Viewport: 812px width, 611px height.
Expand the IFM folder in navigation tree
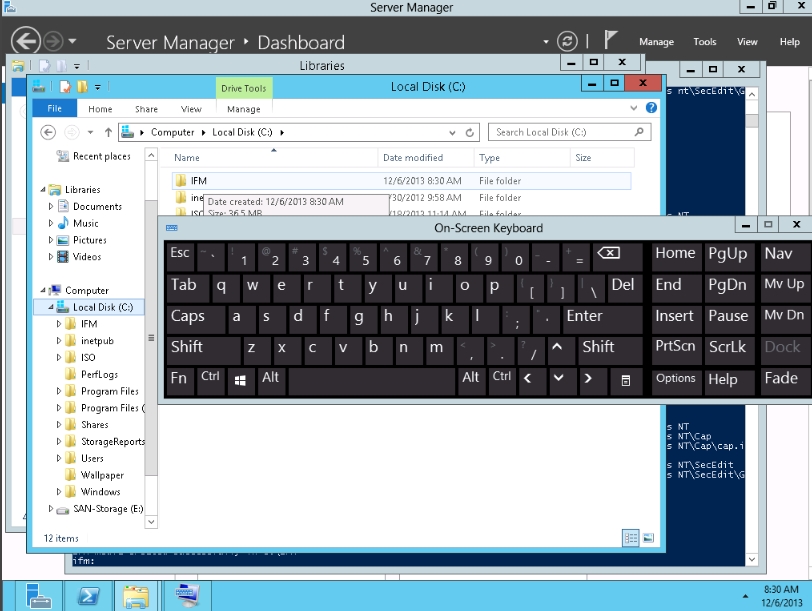click(59, 324)
